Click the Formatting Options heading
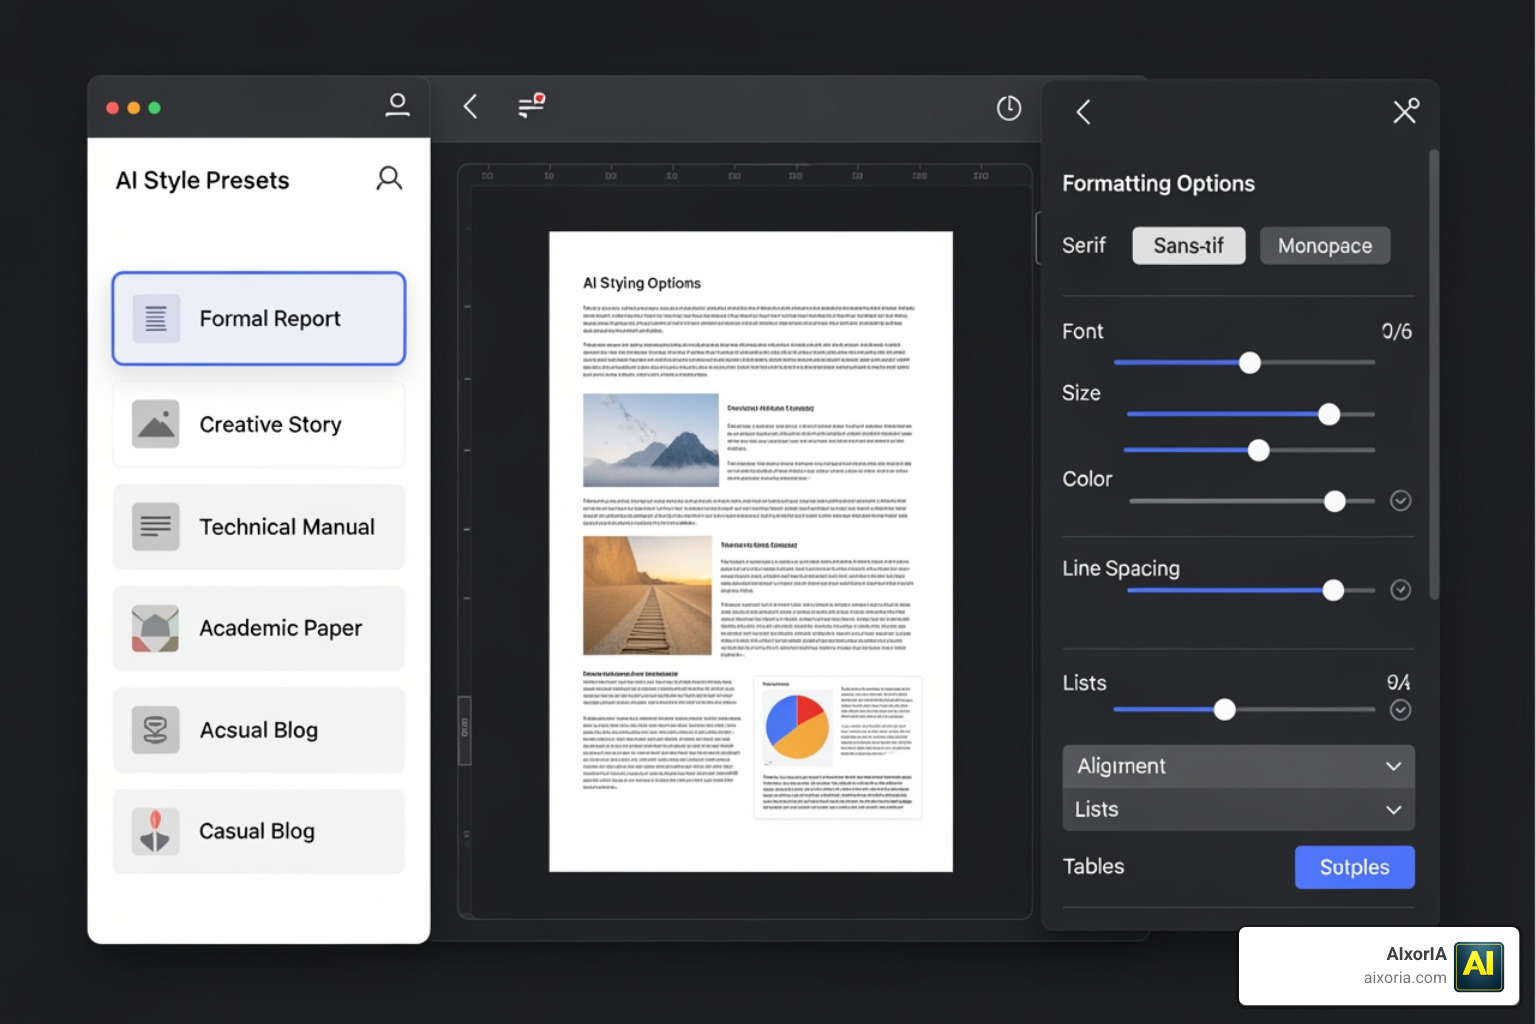1536x1024 pixels. 1158,184
